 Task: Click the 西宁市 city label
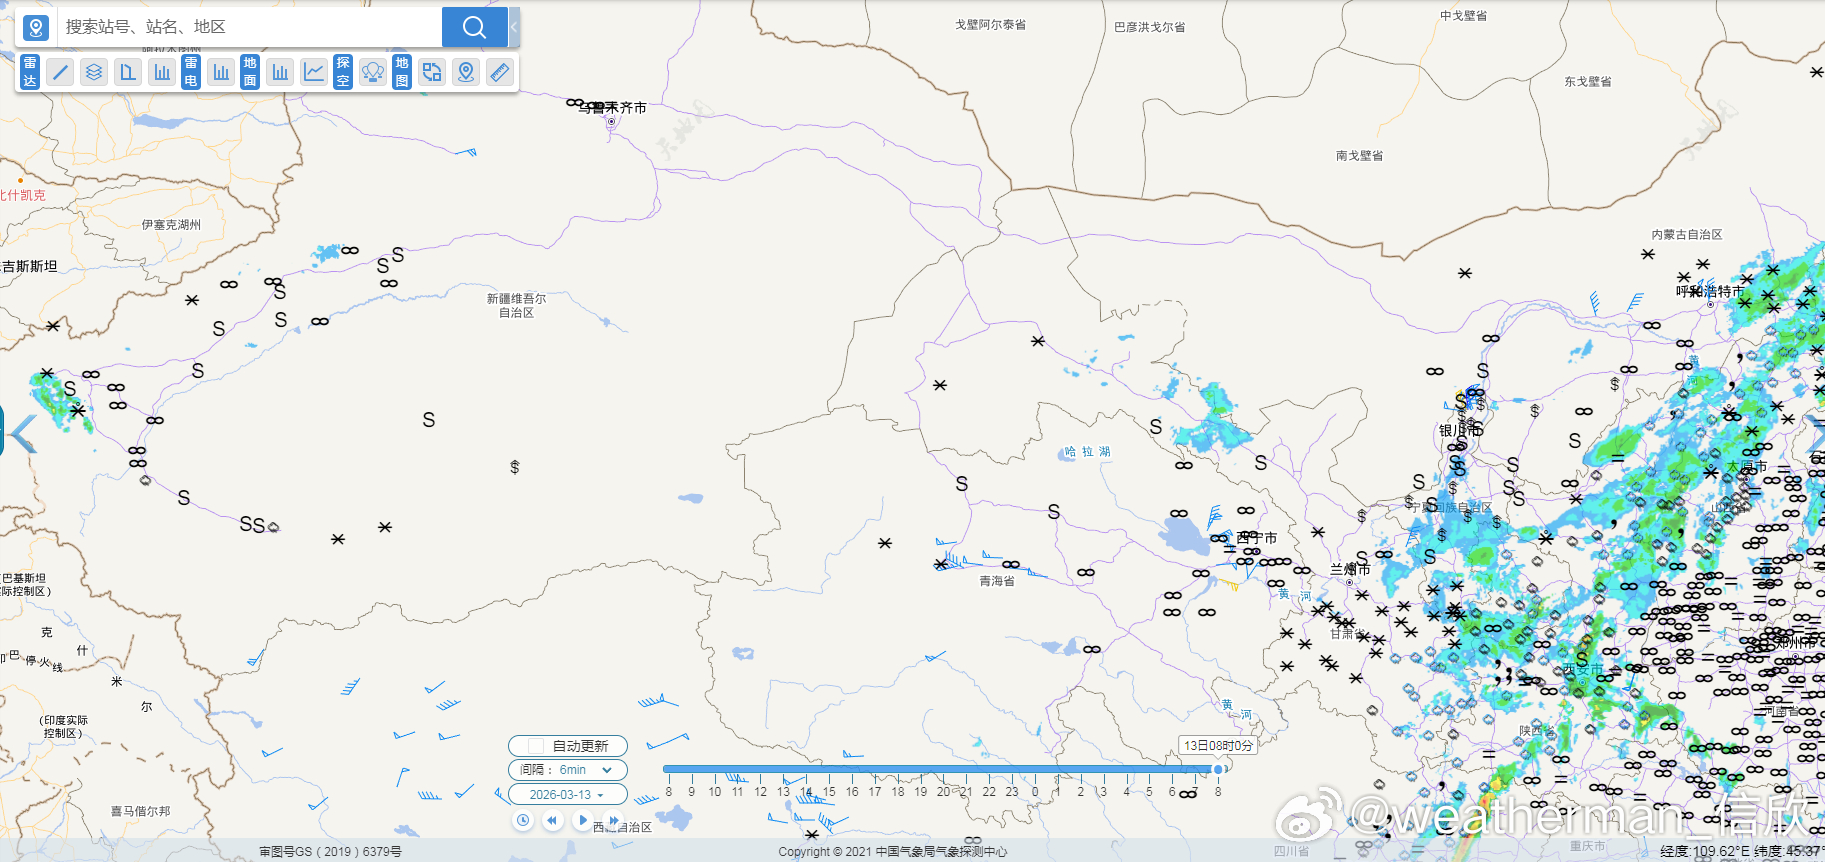(1257, 538)
